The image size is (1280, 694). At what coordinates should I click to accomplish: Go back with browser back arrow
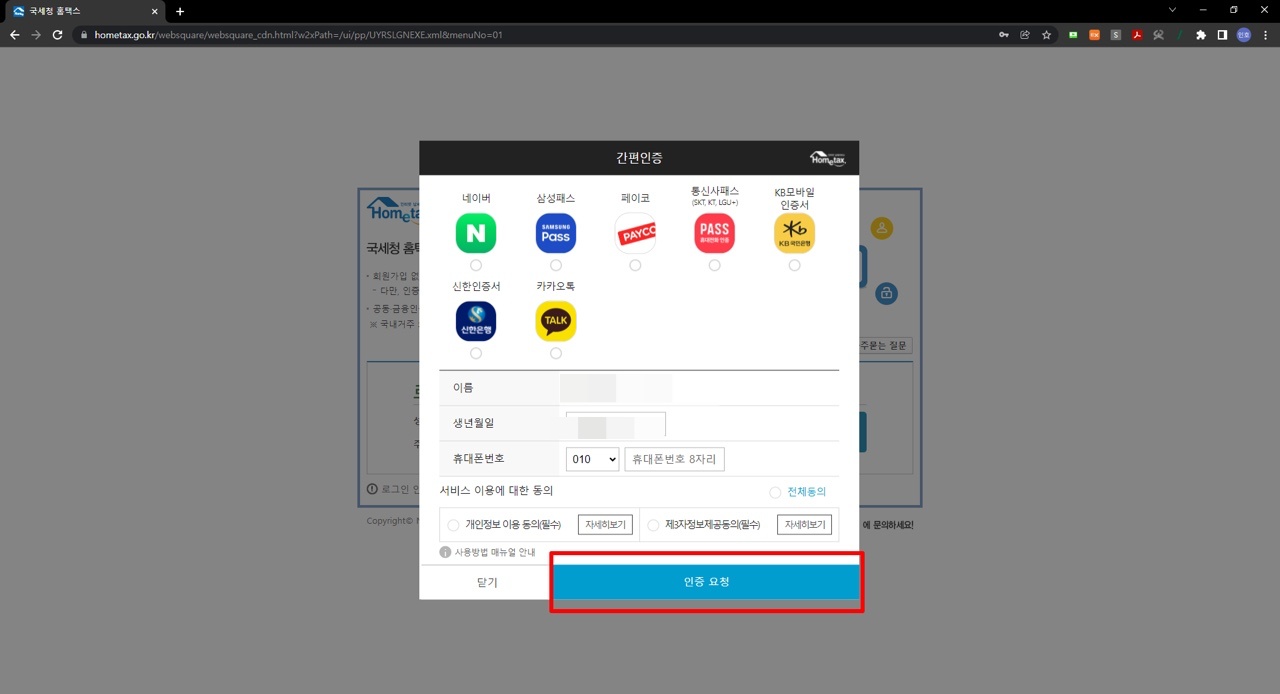click(14, 34)
